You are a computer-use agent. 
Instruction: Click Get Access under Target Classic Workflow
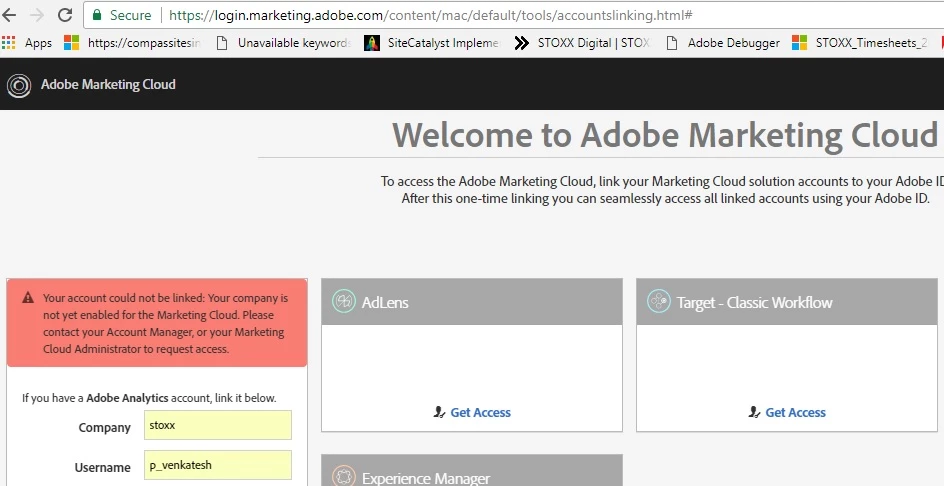(x=795, y=413)
